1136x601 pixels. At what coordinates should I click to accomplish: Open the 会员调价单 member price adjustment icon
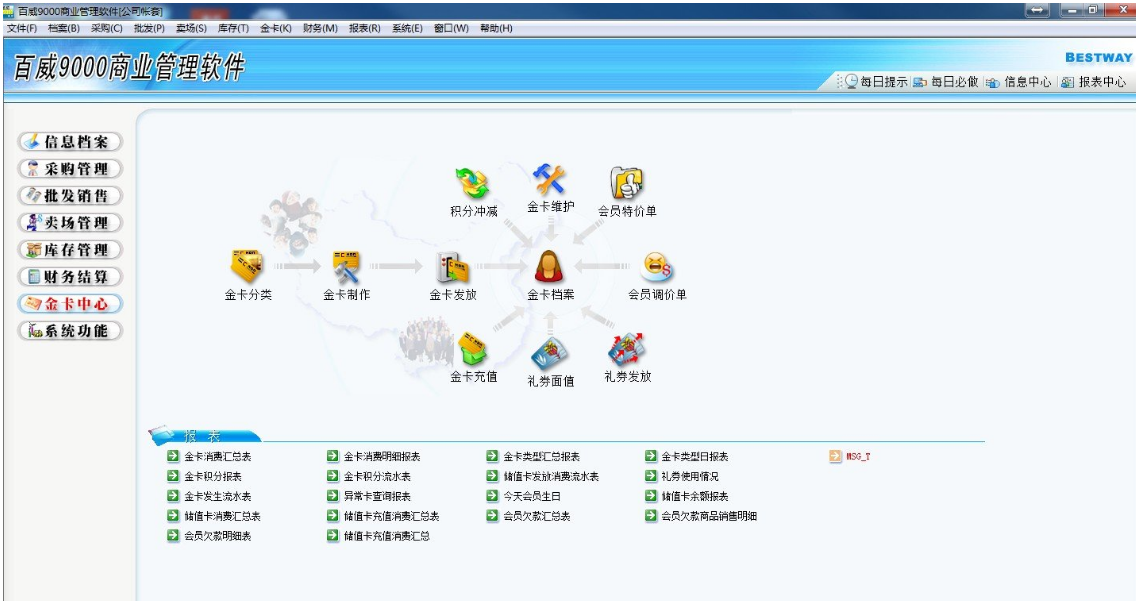tap(656, 267)
